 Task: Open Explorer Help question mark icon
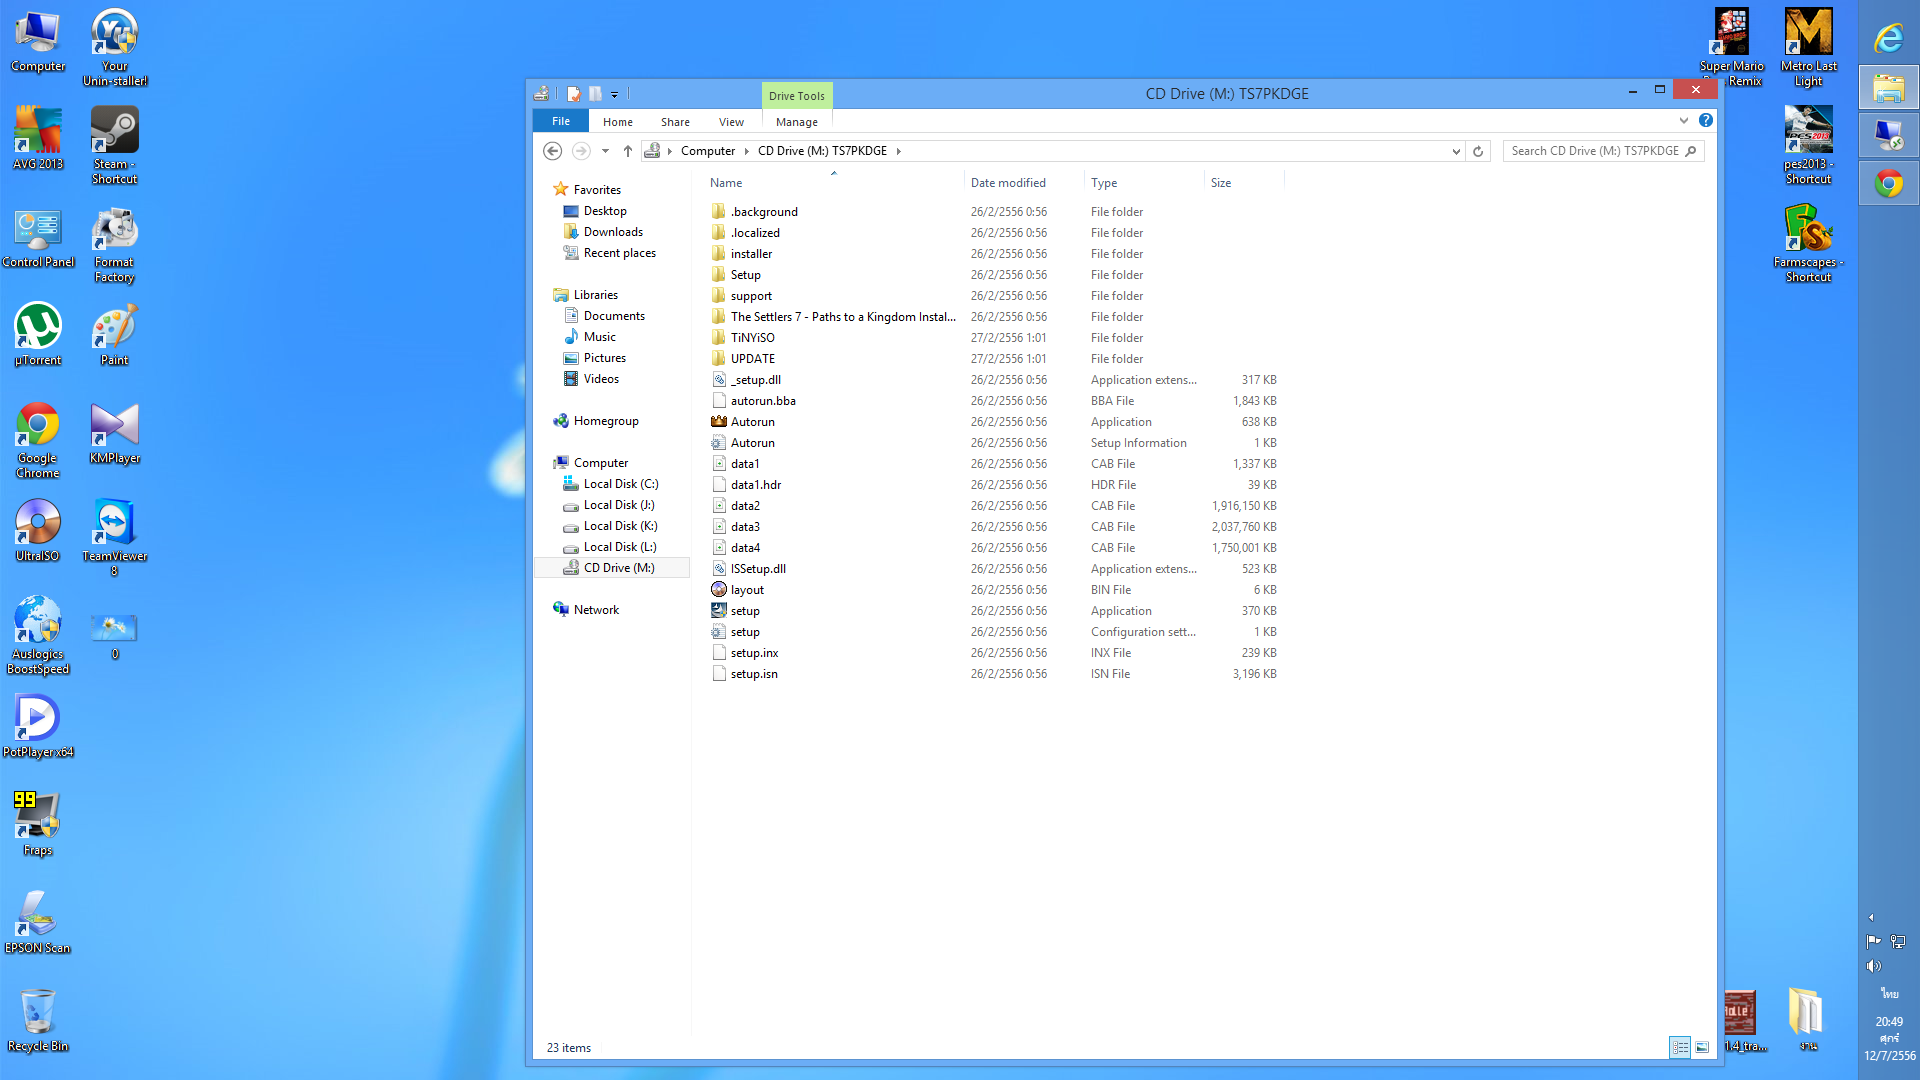click(1706, 120)
